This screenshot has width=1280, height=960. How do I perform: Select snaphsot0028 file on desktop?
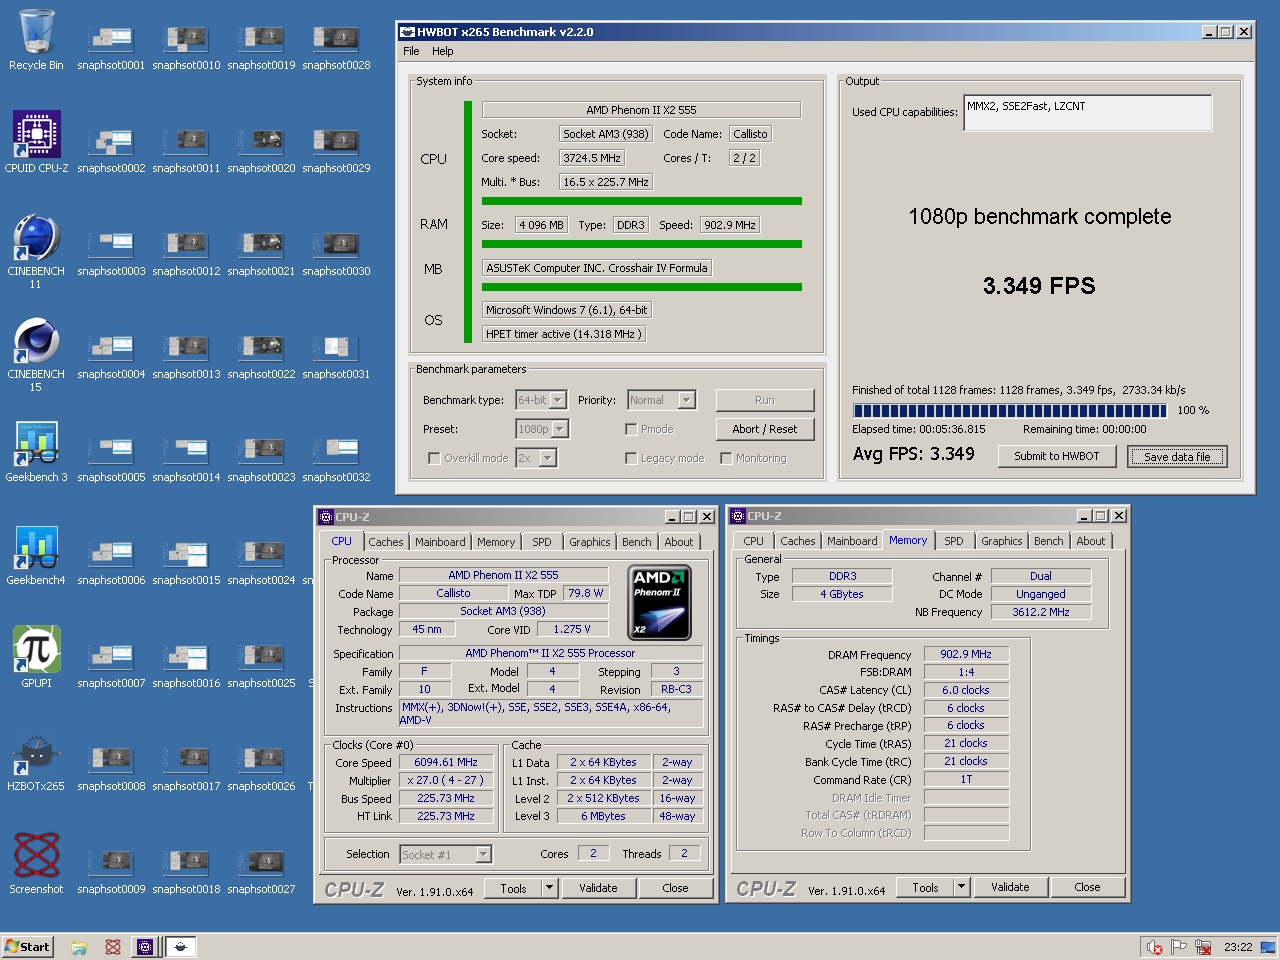pyautogui.click(x=336, y=47)
